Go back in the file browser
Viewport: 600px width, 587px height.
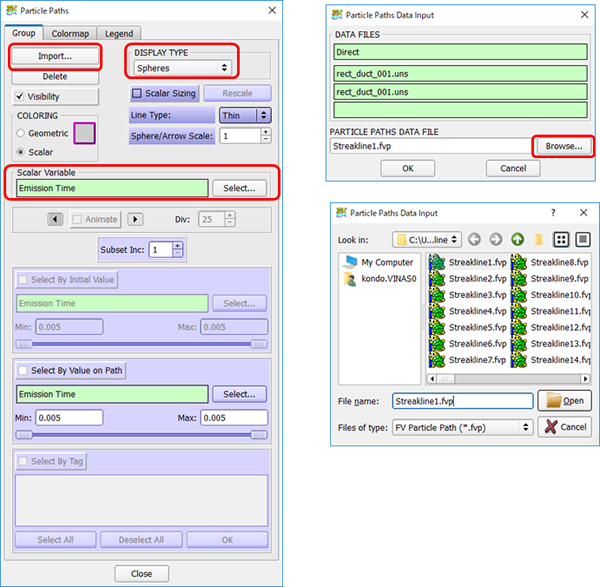click(474, 240)
